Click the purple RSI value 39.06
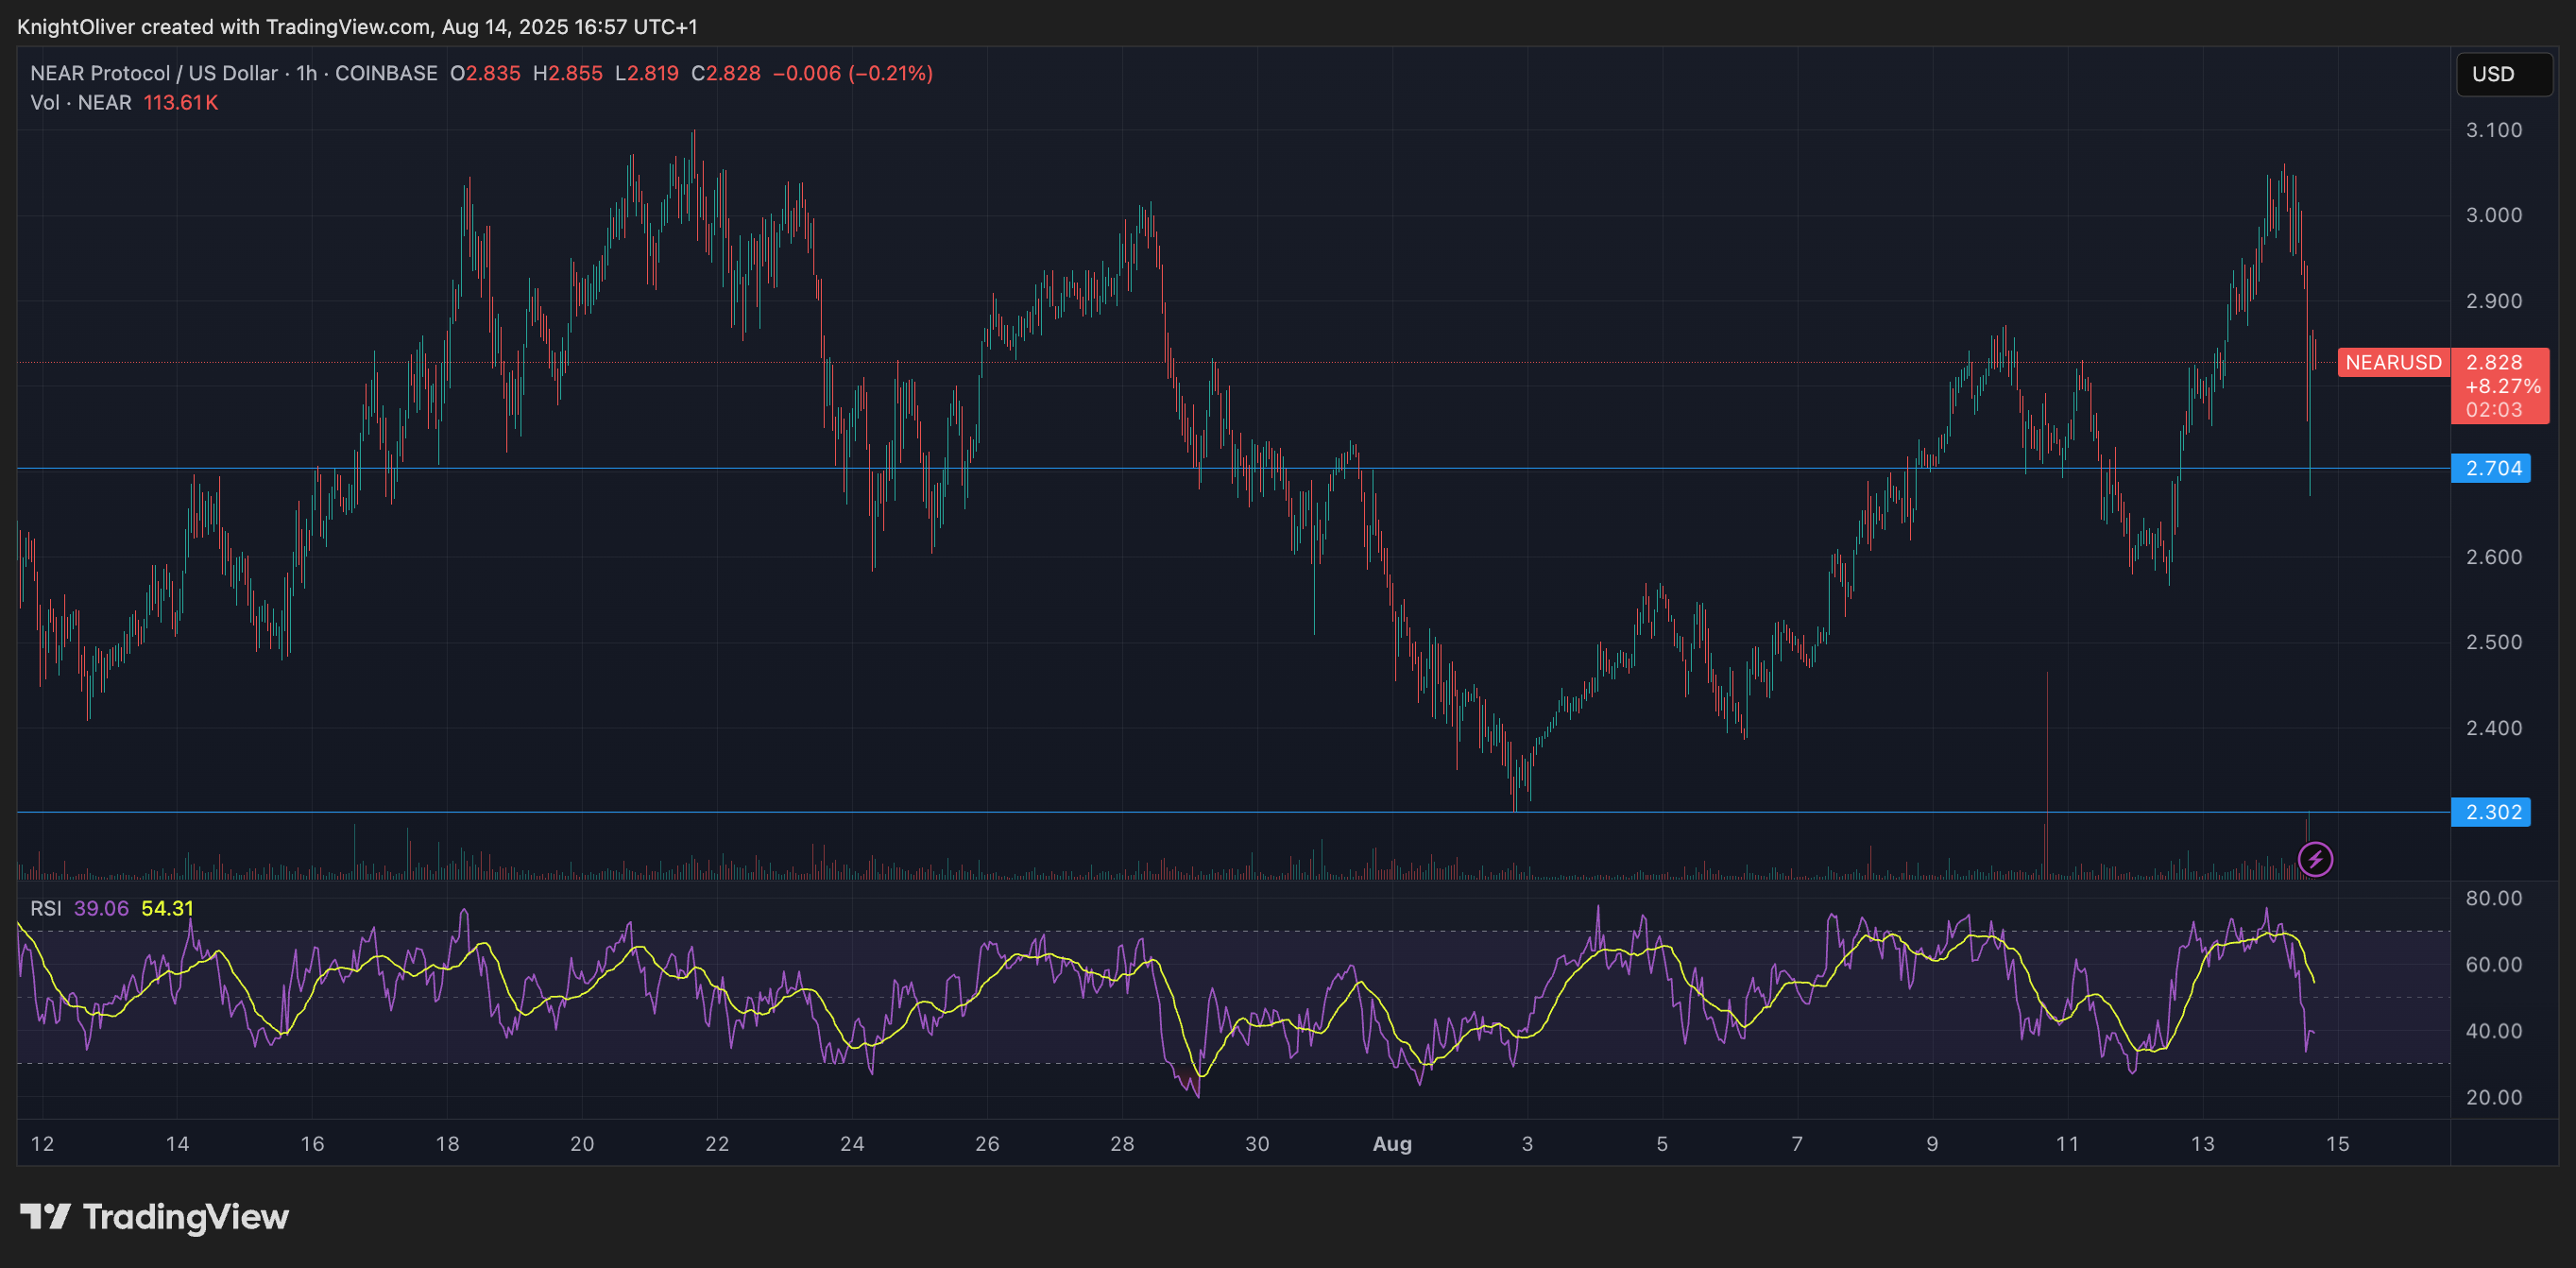Viewport: 2576px width, 1268px height. [x=101, y=908]
